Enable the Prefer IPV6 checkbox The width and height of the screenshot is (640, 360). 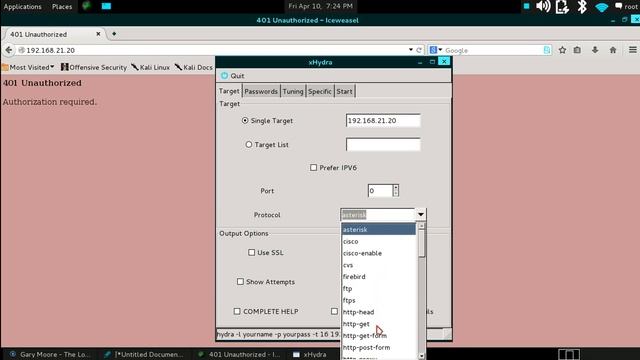click(x=313, y=167)
